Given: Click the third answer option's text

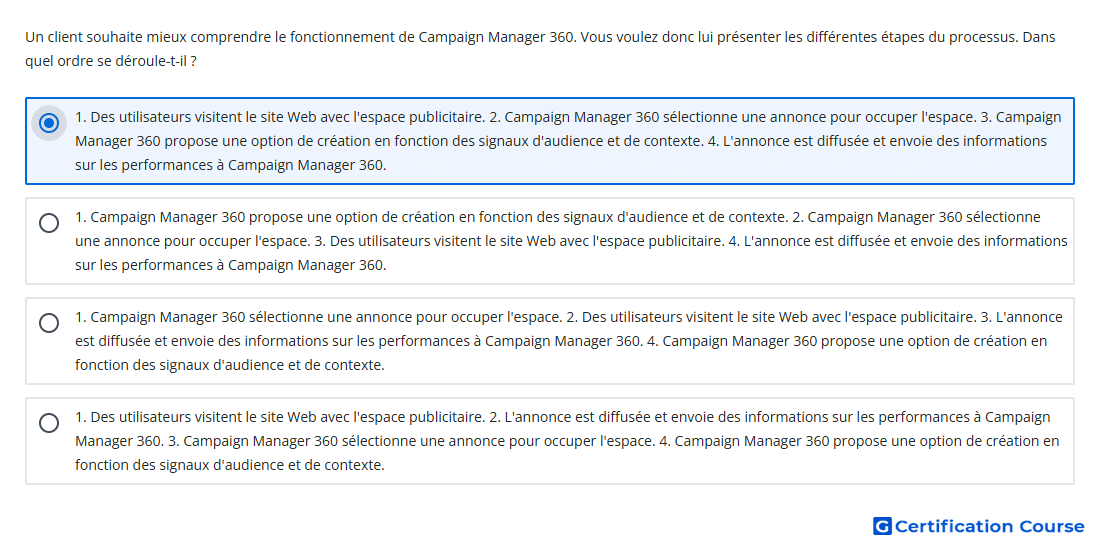Looking at the screenshot, I should click(569, 341).
